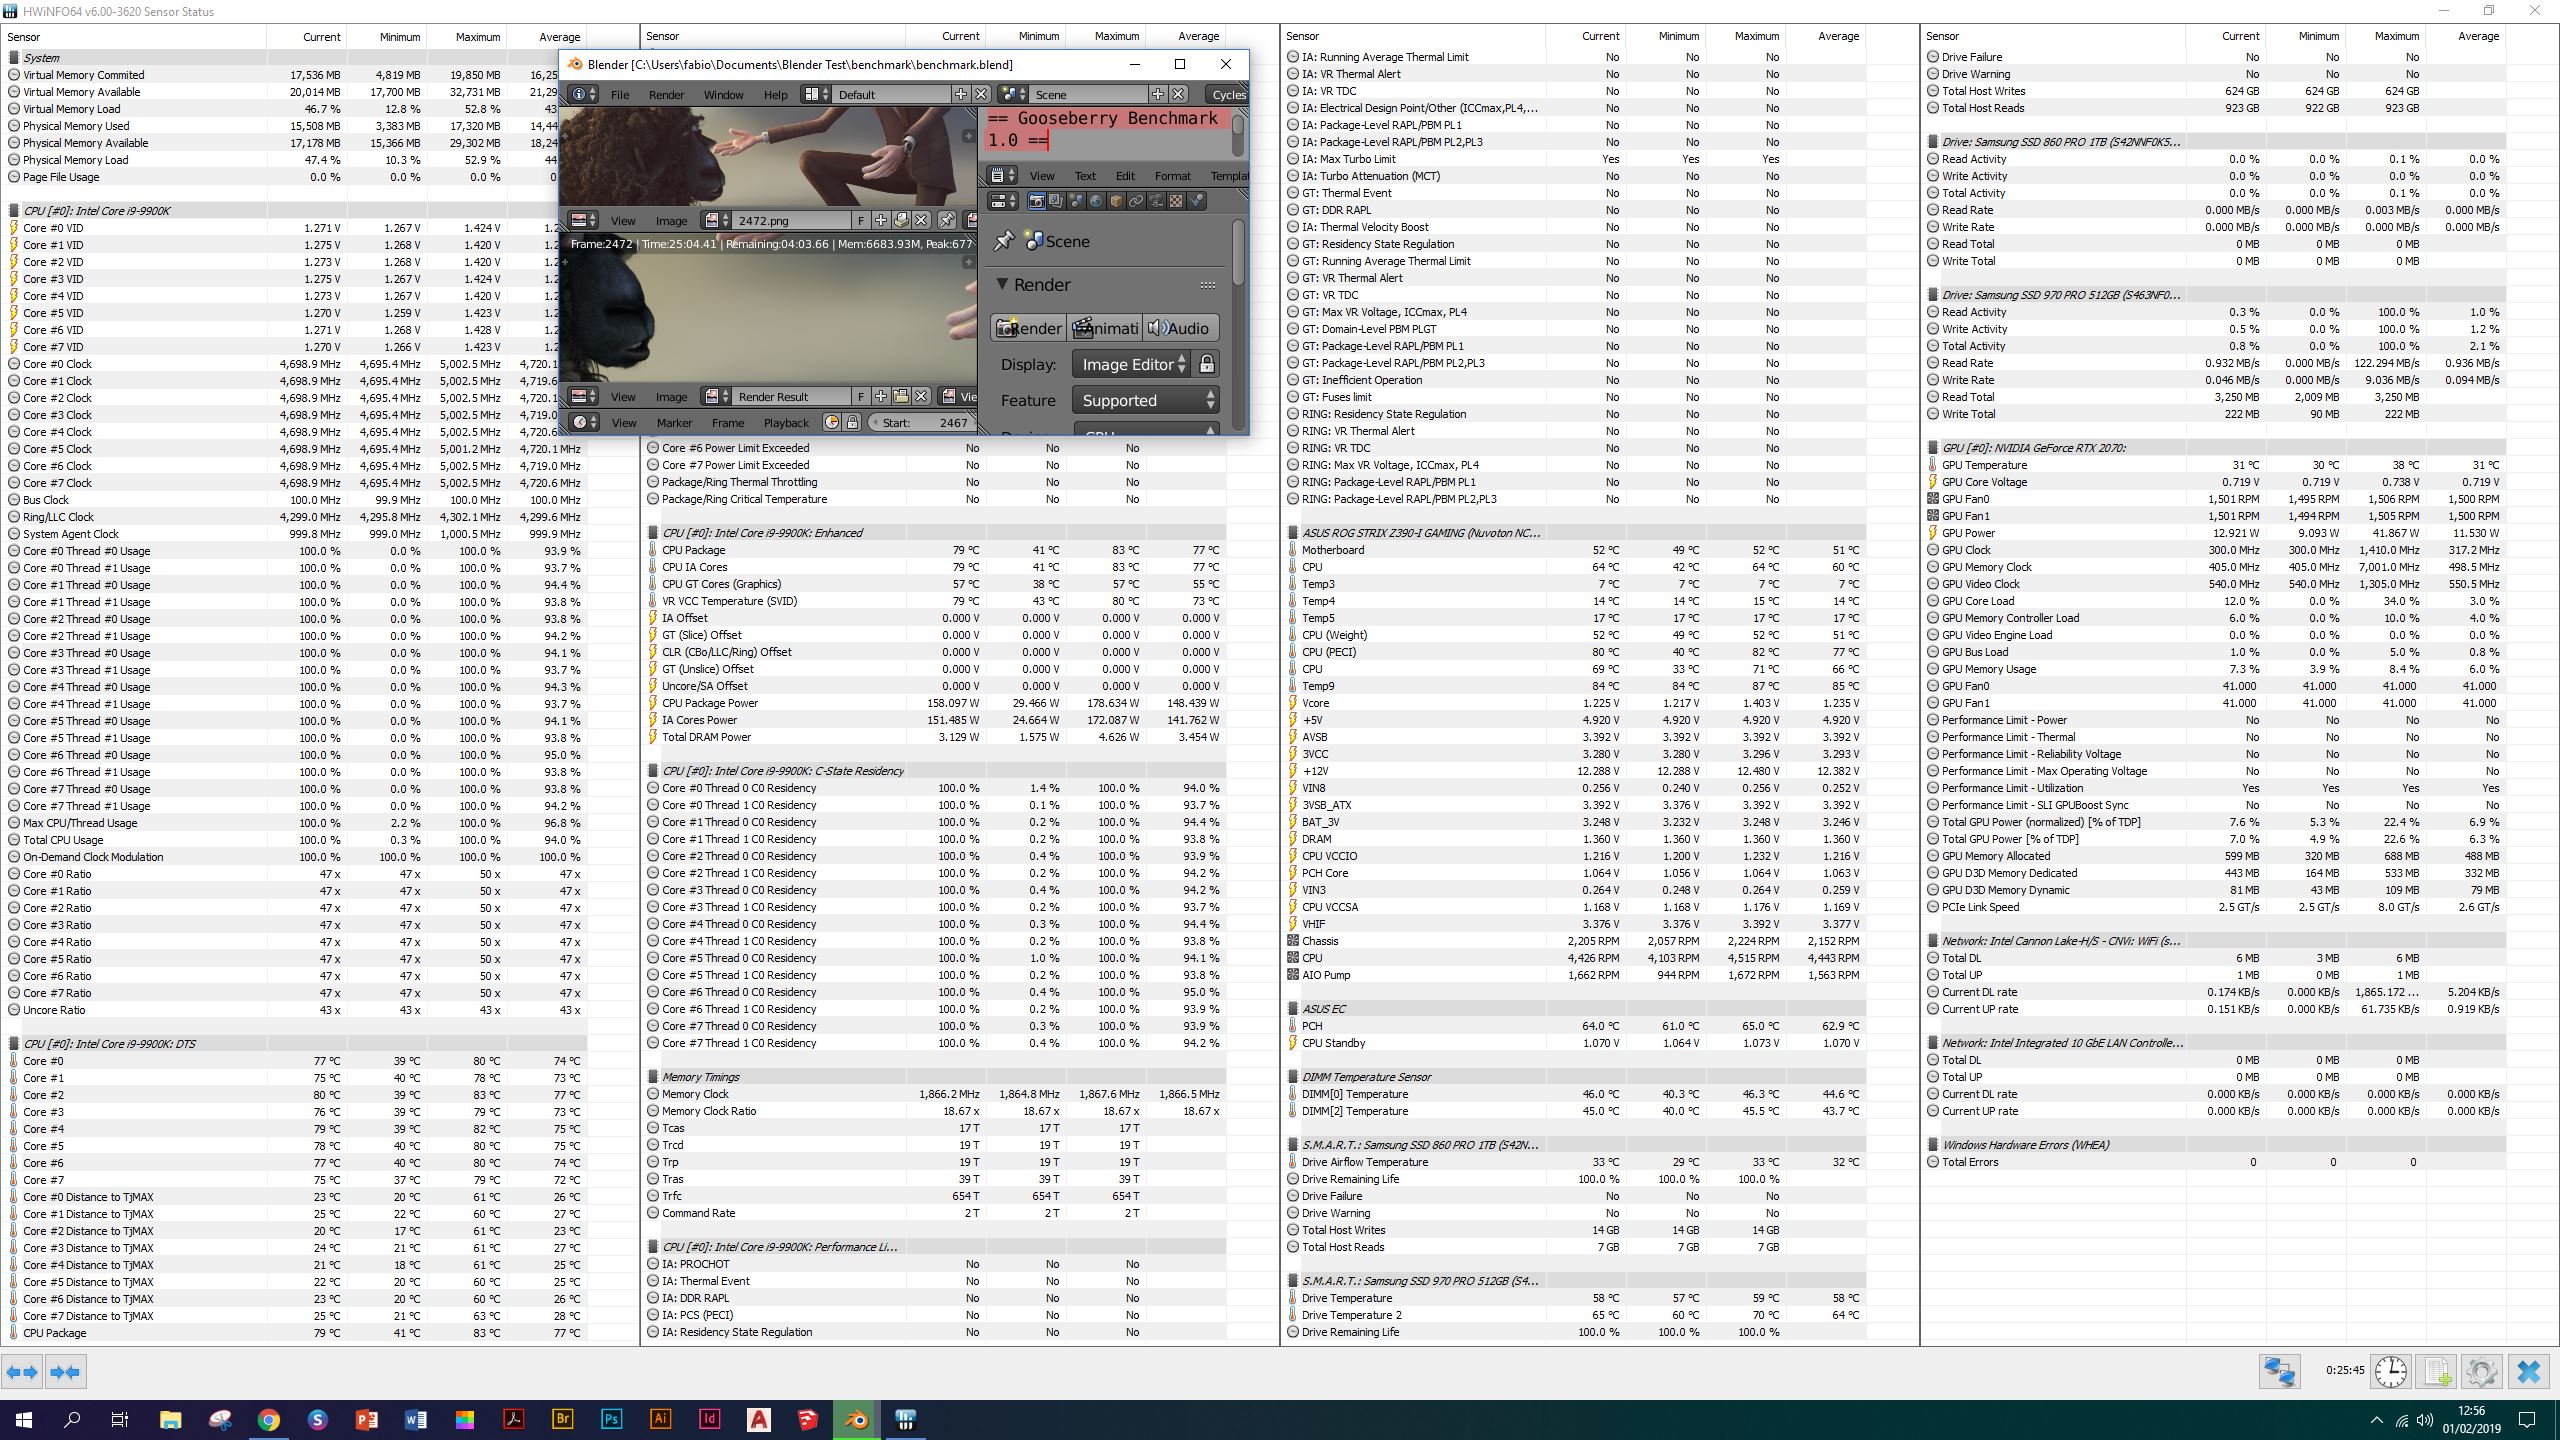This screenshot has width=2560, height=1440.
Task: Click expand-columns blue arrows button
Action: pos(23,1372)
